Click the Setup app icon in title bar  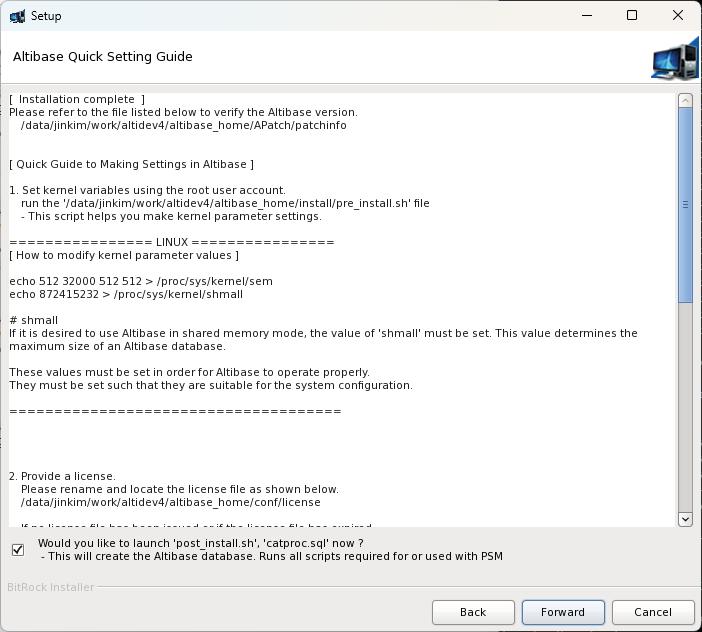[17, 16]
